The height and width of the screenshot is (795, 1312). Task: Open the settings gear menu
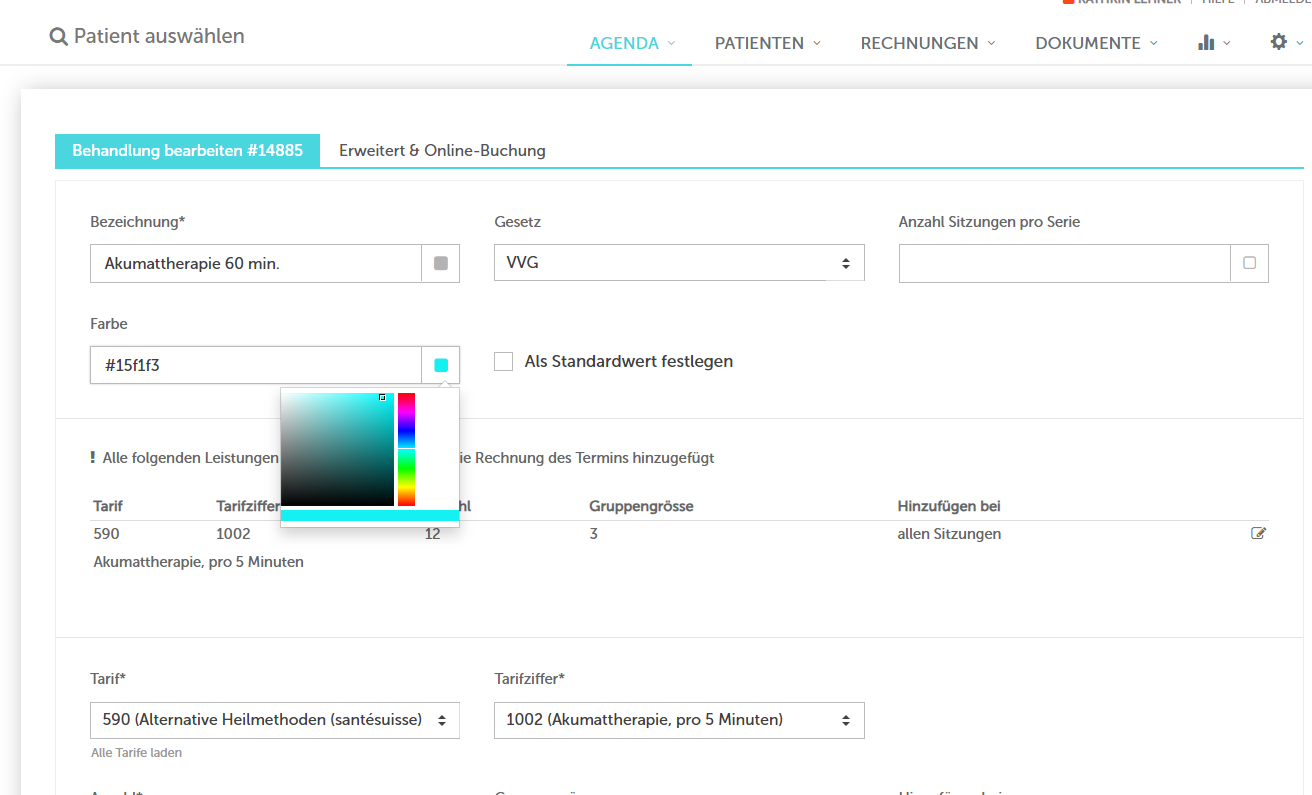click(x=1278, y=42)
